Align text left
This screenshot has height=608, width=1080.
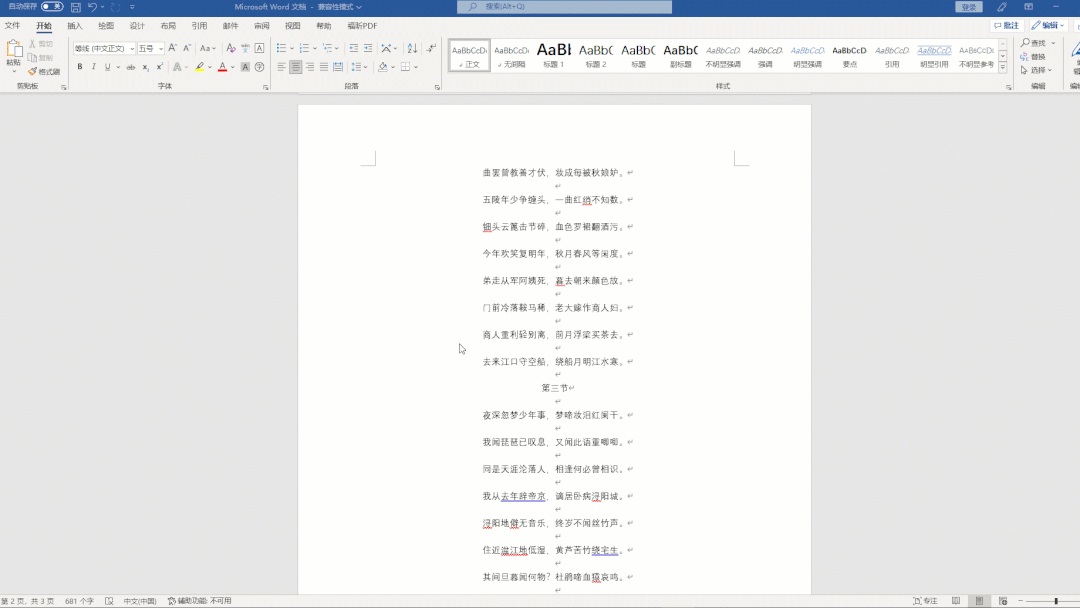point(282,67)
